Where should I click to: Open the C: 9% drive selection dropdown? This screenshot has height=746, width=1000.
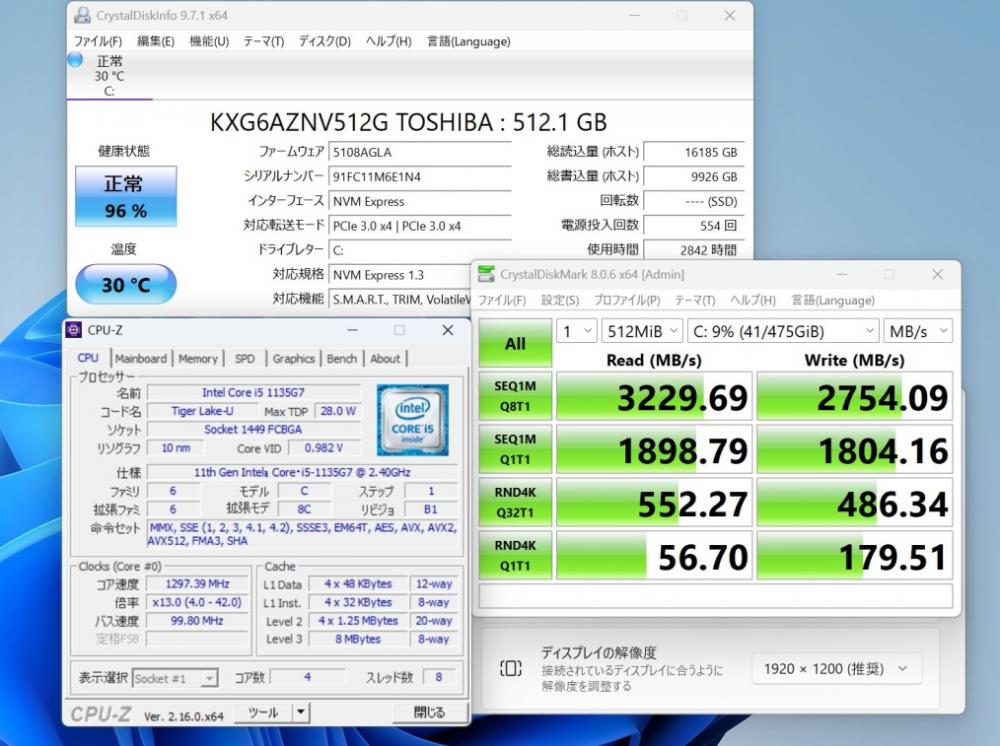click(x=783, y=331)
